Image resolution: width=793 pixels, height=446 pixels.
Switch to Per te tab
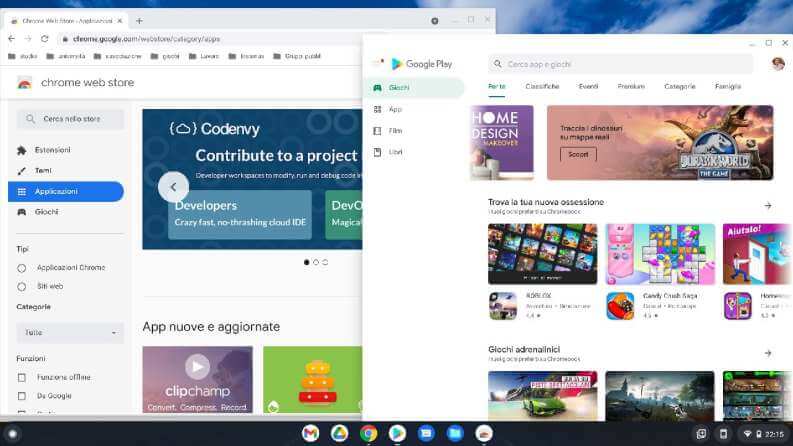tap(497, 86)
